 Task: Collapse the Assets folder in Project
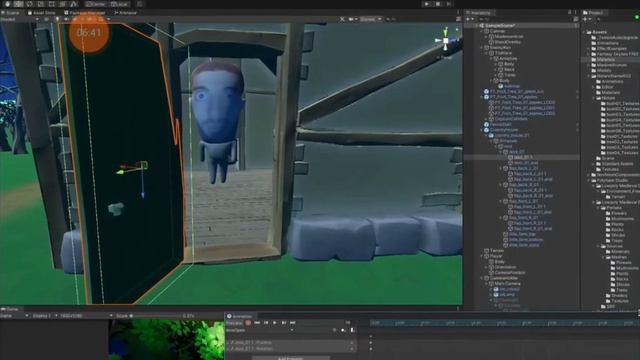tap(584, 32)
